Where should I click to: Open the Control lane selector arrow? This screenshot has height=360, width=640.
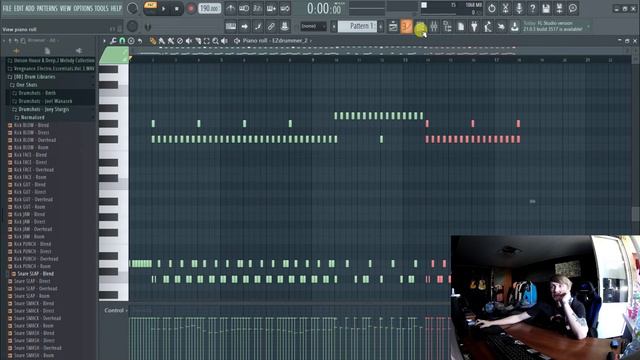point(126,311)
